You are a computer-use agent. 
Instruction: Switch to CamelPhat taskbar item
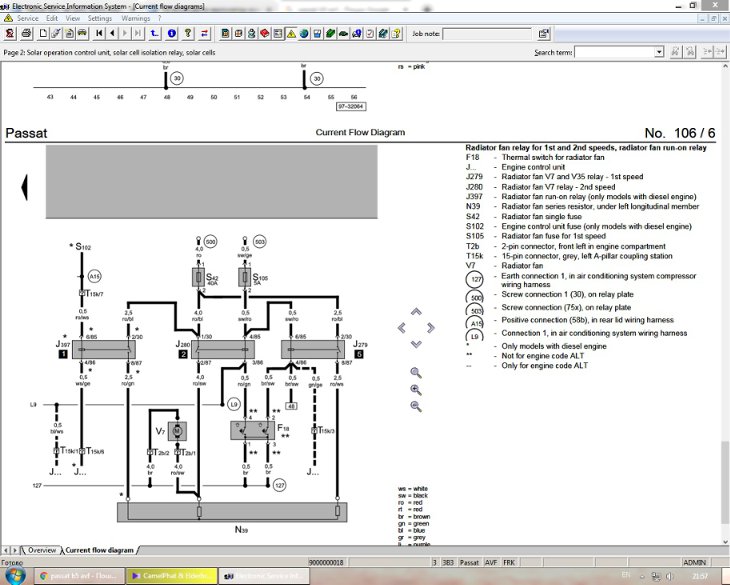[x=171, y=576]
